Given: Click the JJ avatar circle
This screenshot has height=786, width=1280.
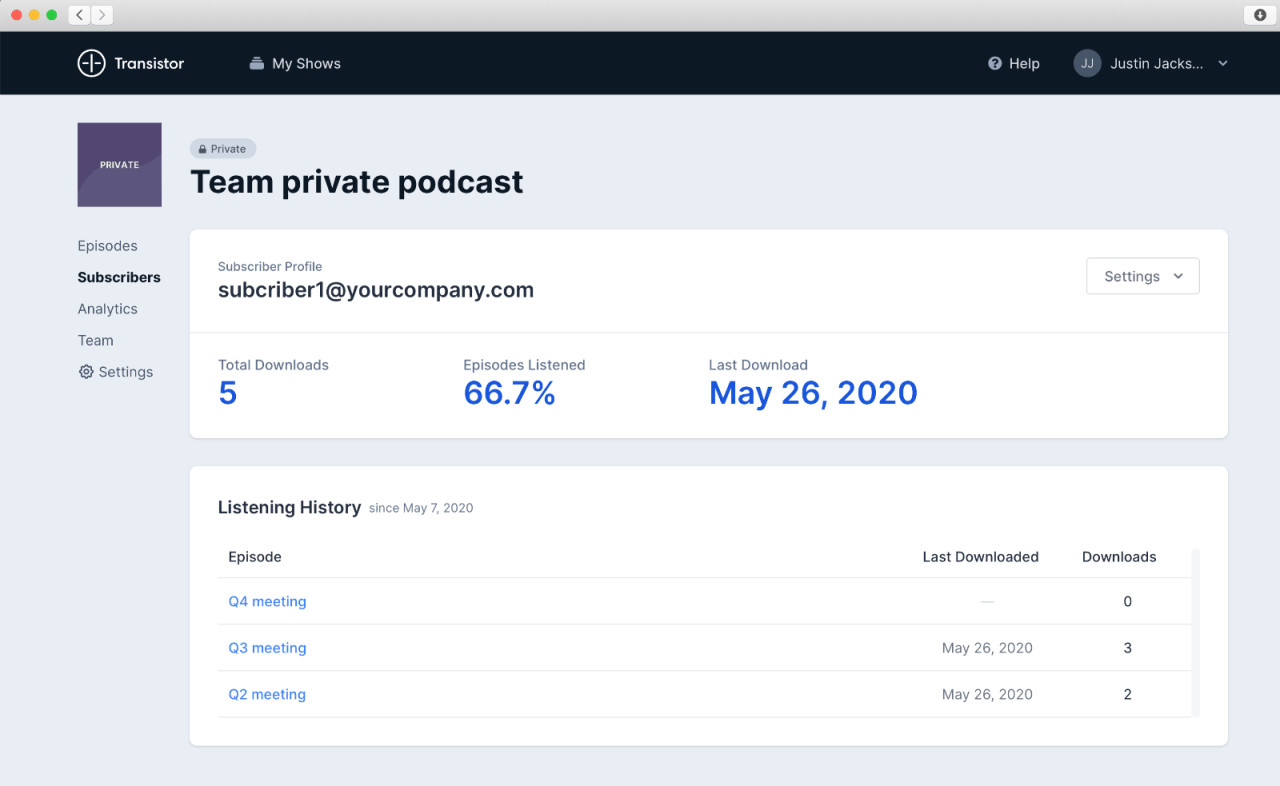Looking at the screenshot, I should [x=1086, y=62].
